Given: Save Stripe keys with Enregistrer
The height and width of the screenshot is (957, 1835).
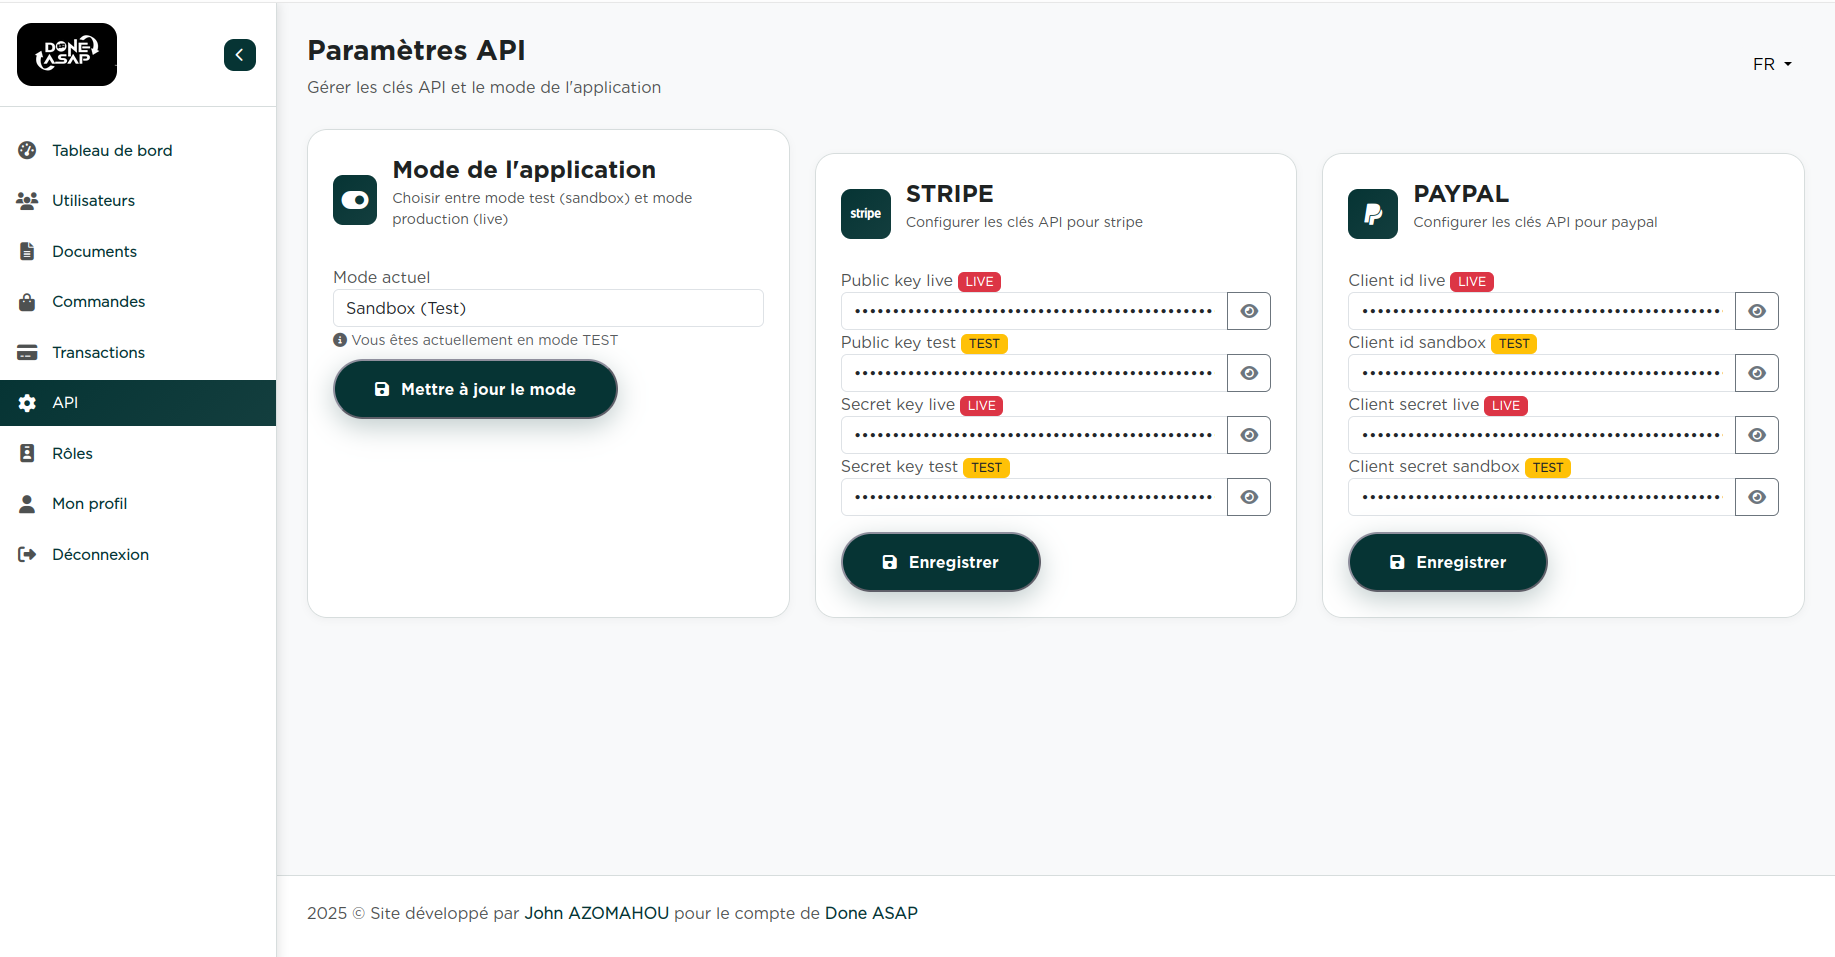Looking at the screenshot, I should [x=940, y=562].
